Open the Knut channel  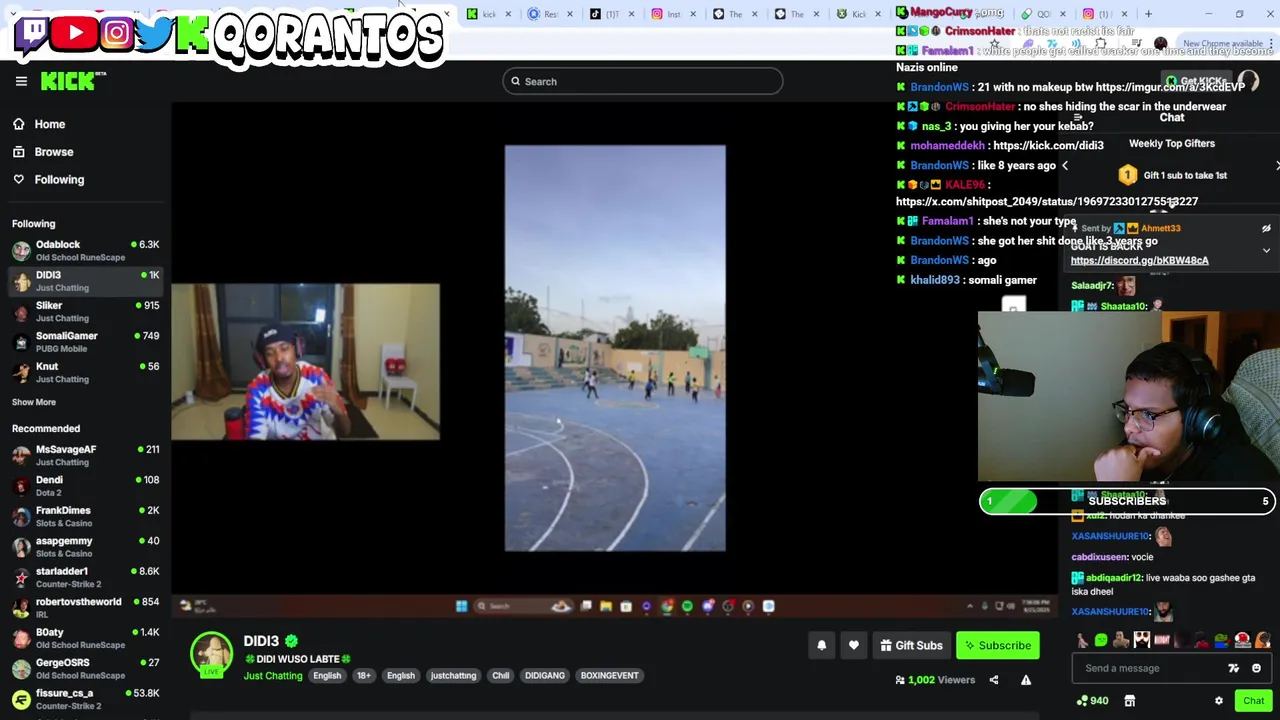pyautogui.click(x=85, y=373)
